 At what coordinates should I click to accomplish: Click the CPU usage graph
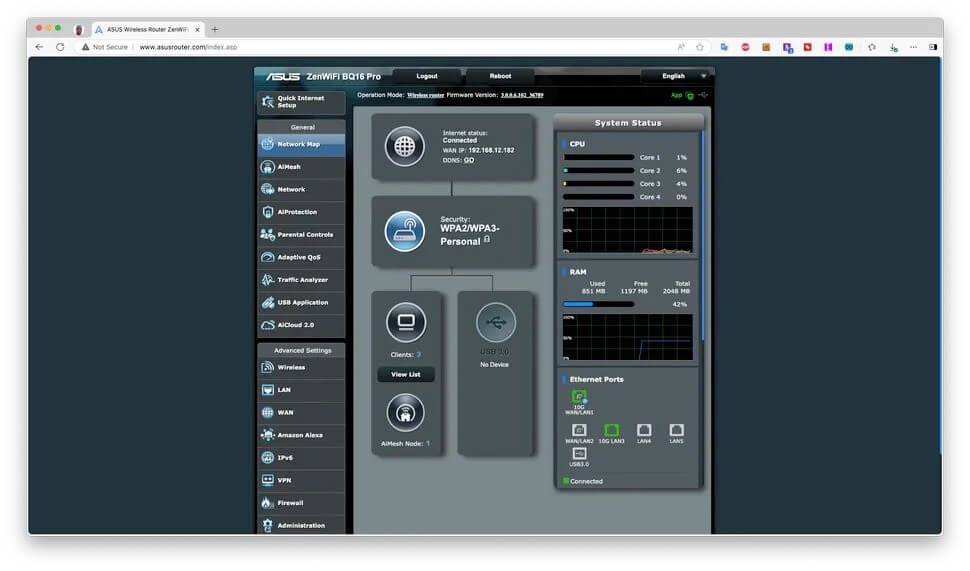pyautogui.click(x=627, y=230)
